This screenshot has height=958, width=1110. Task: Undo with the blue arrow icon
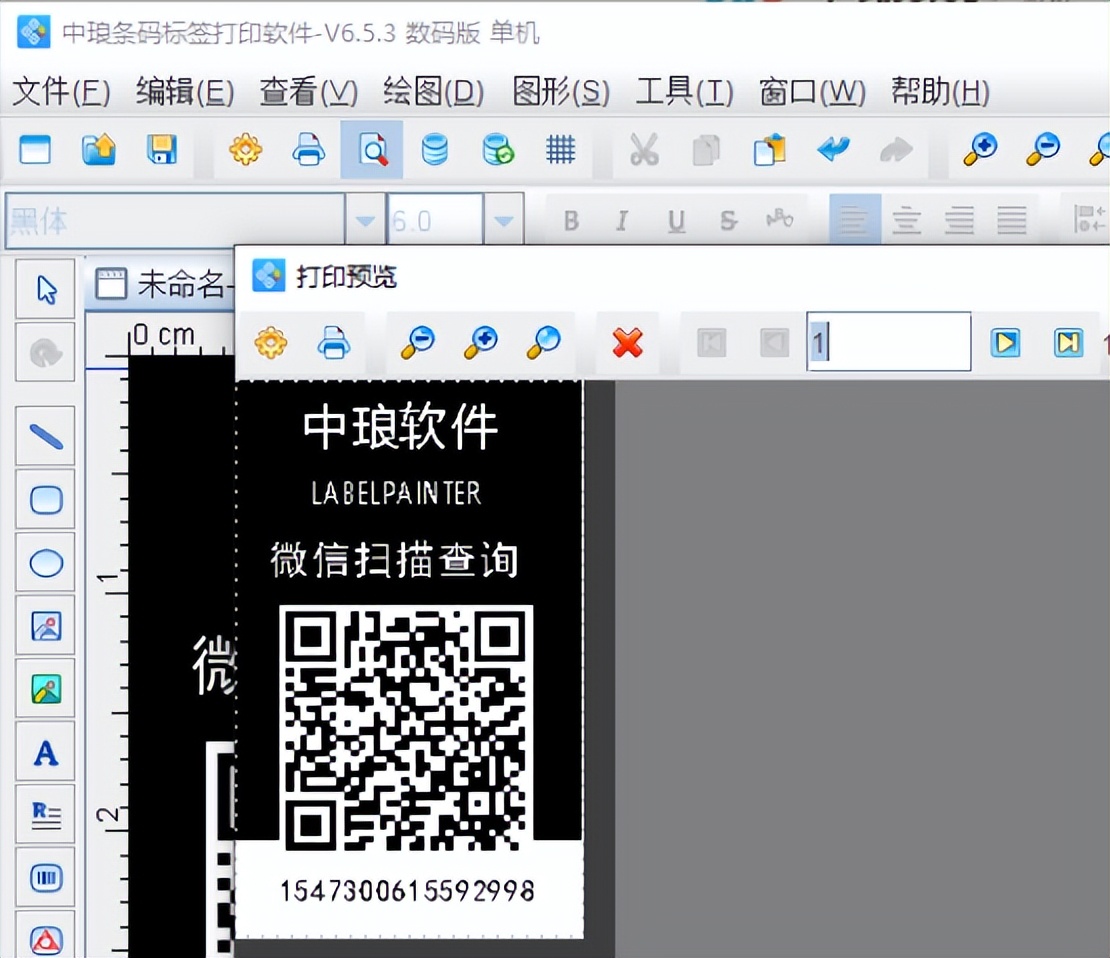pyautogui.click(x=832, y=149)
